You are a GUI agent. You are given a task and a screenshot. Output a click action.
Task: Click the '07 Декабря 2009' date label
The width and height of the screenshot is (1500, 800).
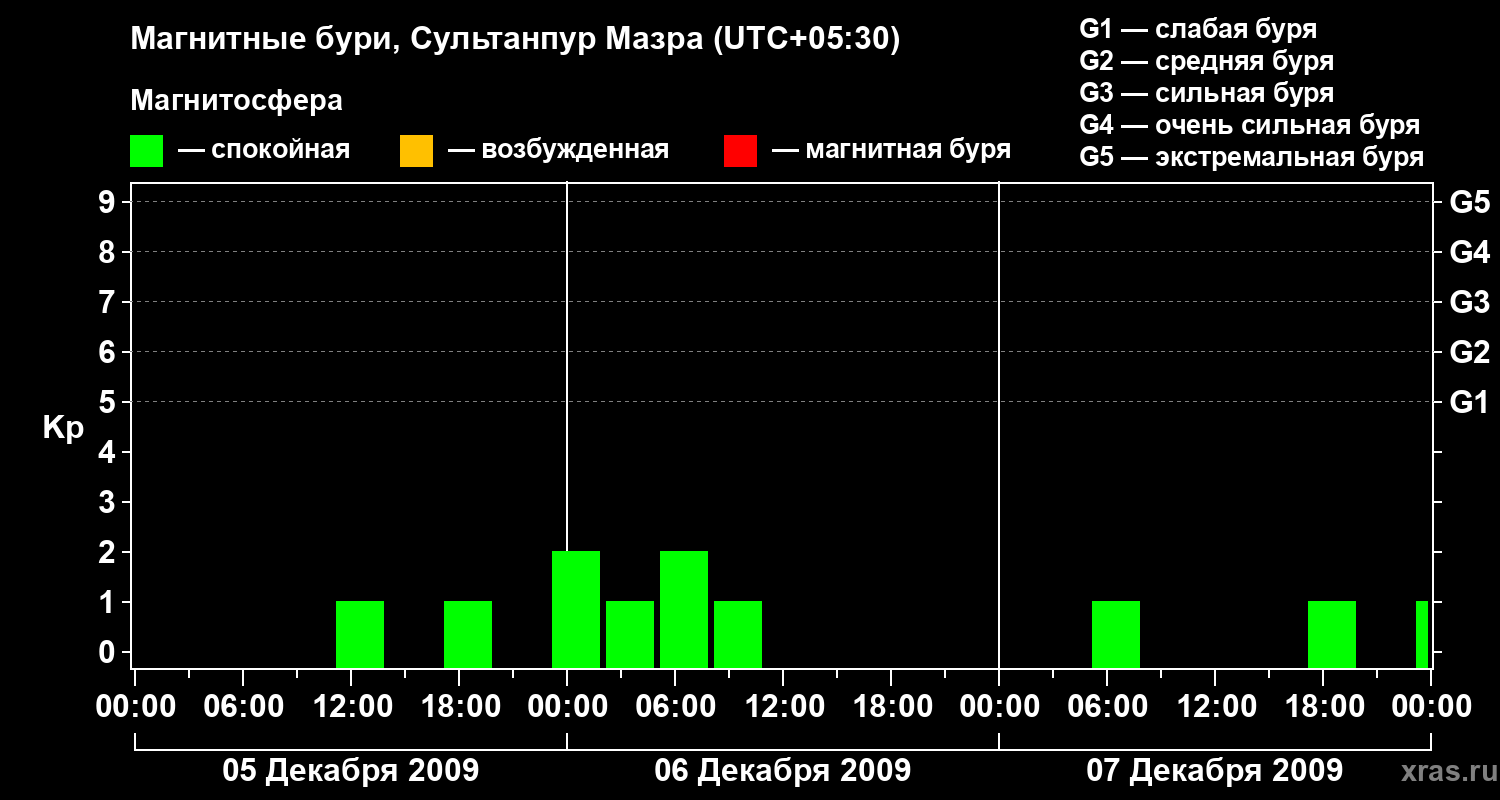[1214, 771]
